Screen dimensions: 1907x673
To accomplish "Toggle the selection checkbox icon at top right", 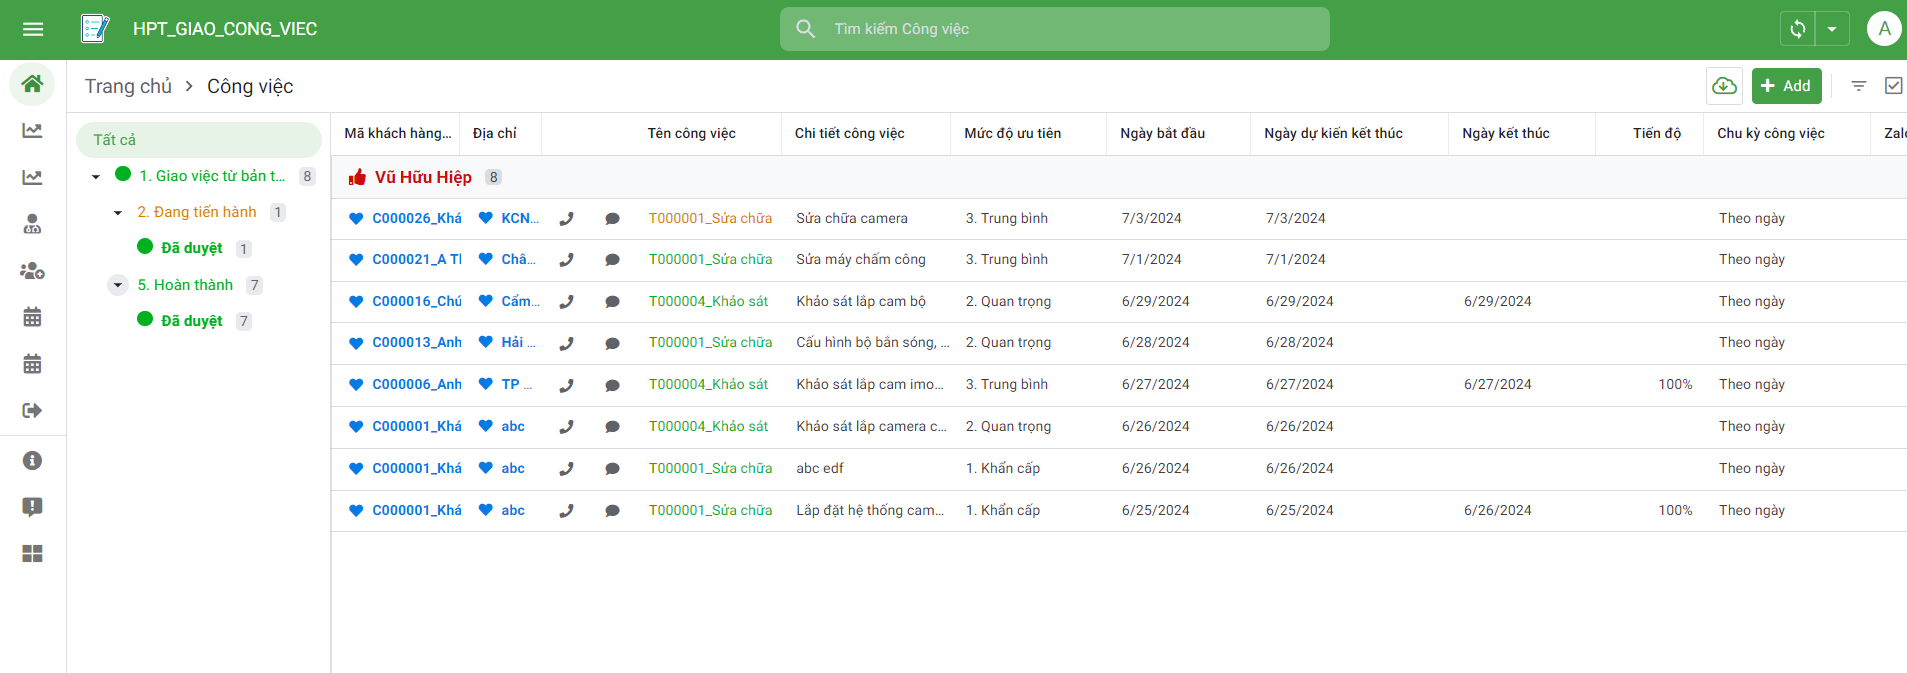I will coord(1893,86).
